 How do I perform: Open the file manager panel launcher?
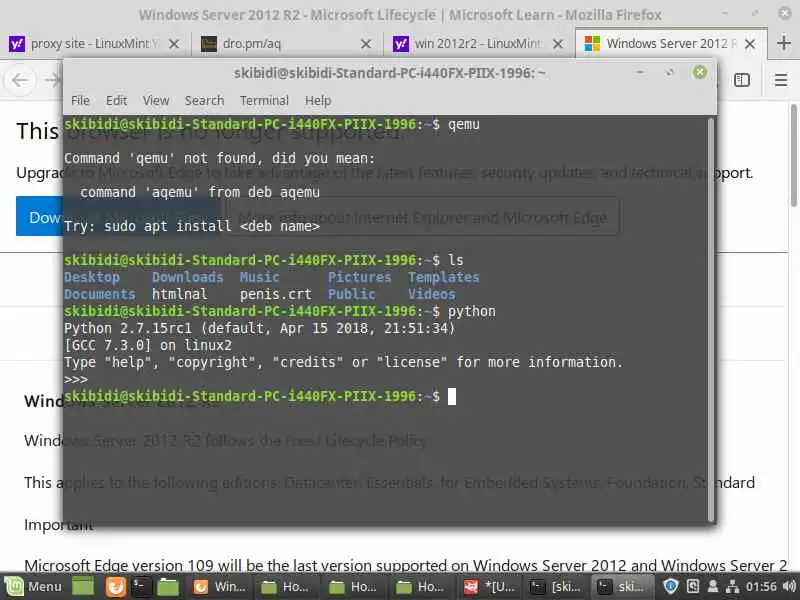point(167,587)
